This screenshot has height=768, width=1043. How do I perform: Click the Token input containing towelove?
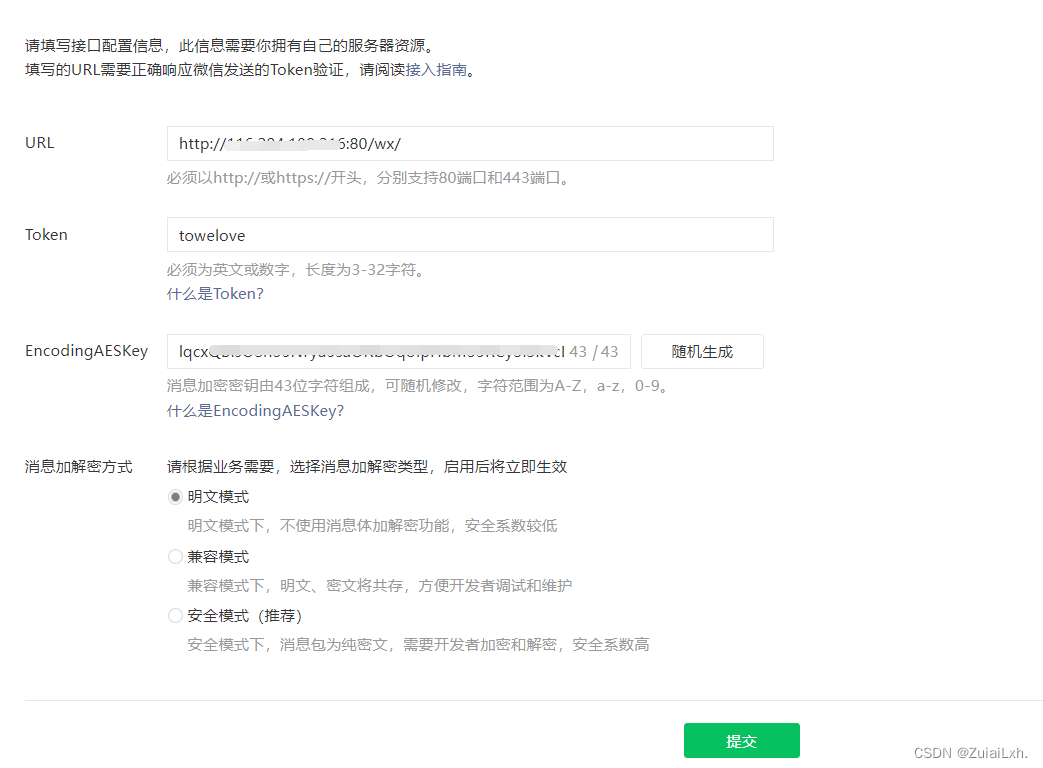click(470, 235)
